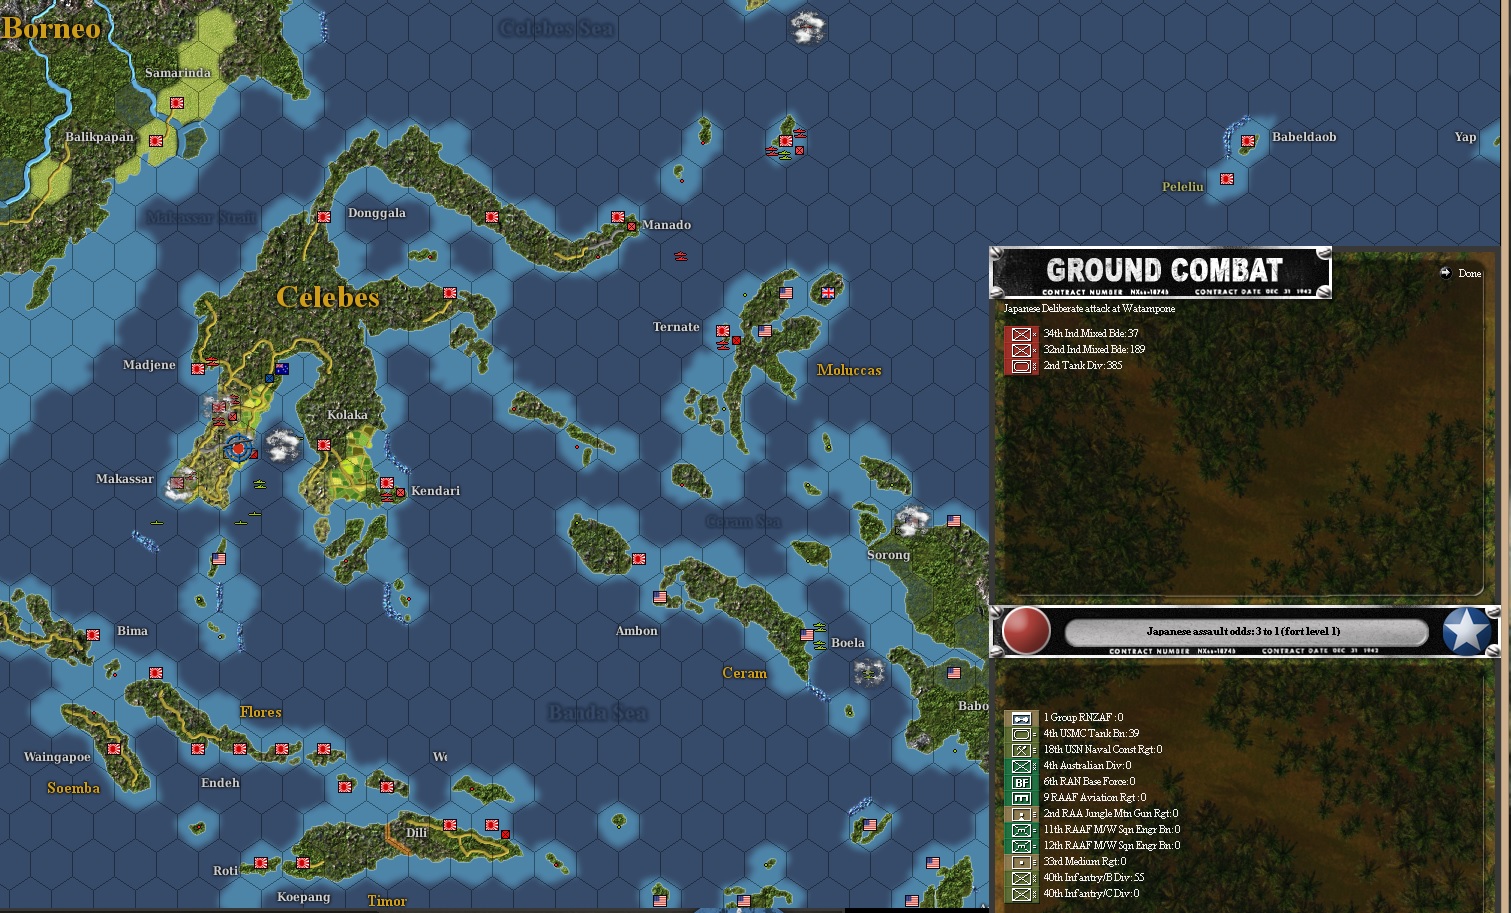Select the 40th Infantry/C Div icon
The image size is (1511, 913).
click(x=1021, y=894)
